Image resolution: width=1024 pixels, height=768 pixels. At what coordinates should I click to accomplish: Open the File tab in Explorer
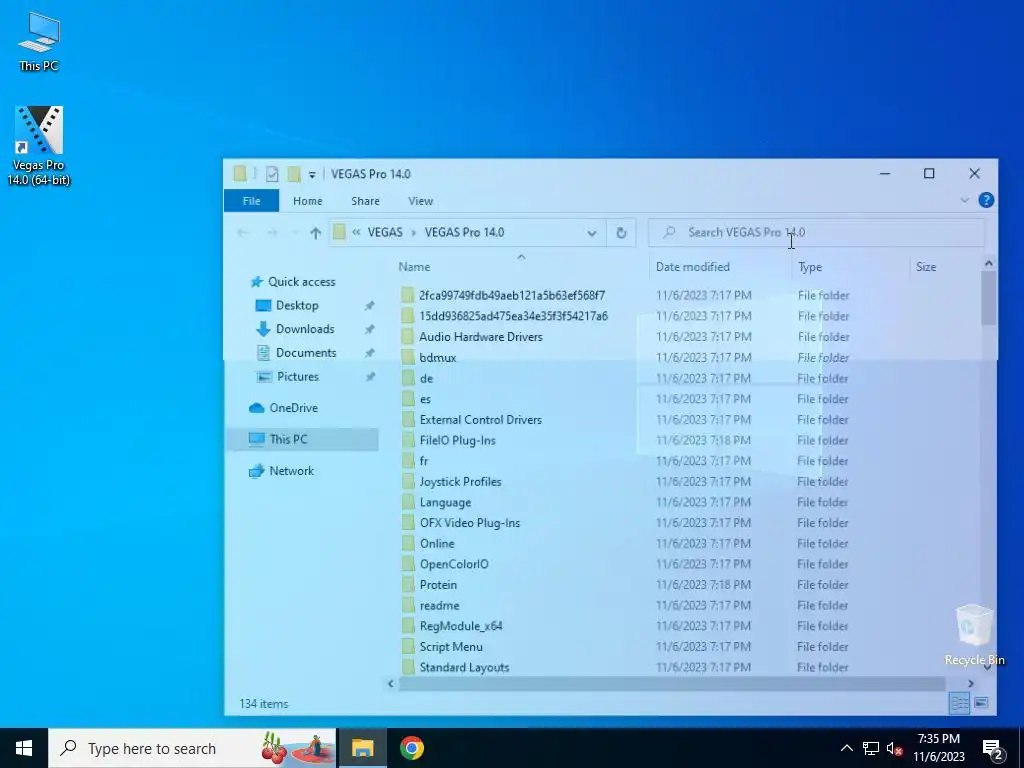(251, 201)
